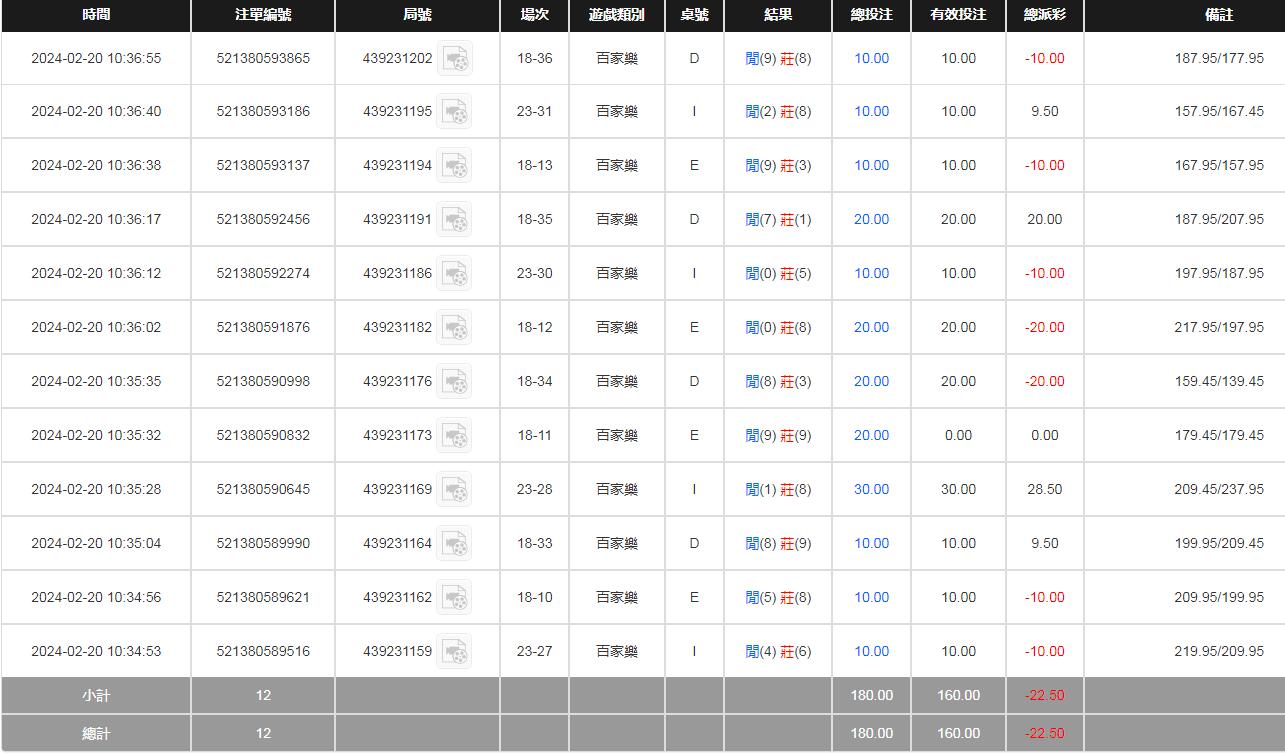Open video replay for round 439231169
1285x755 pixels.
(455, 490)
